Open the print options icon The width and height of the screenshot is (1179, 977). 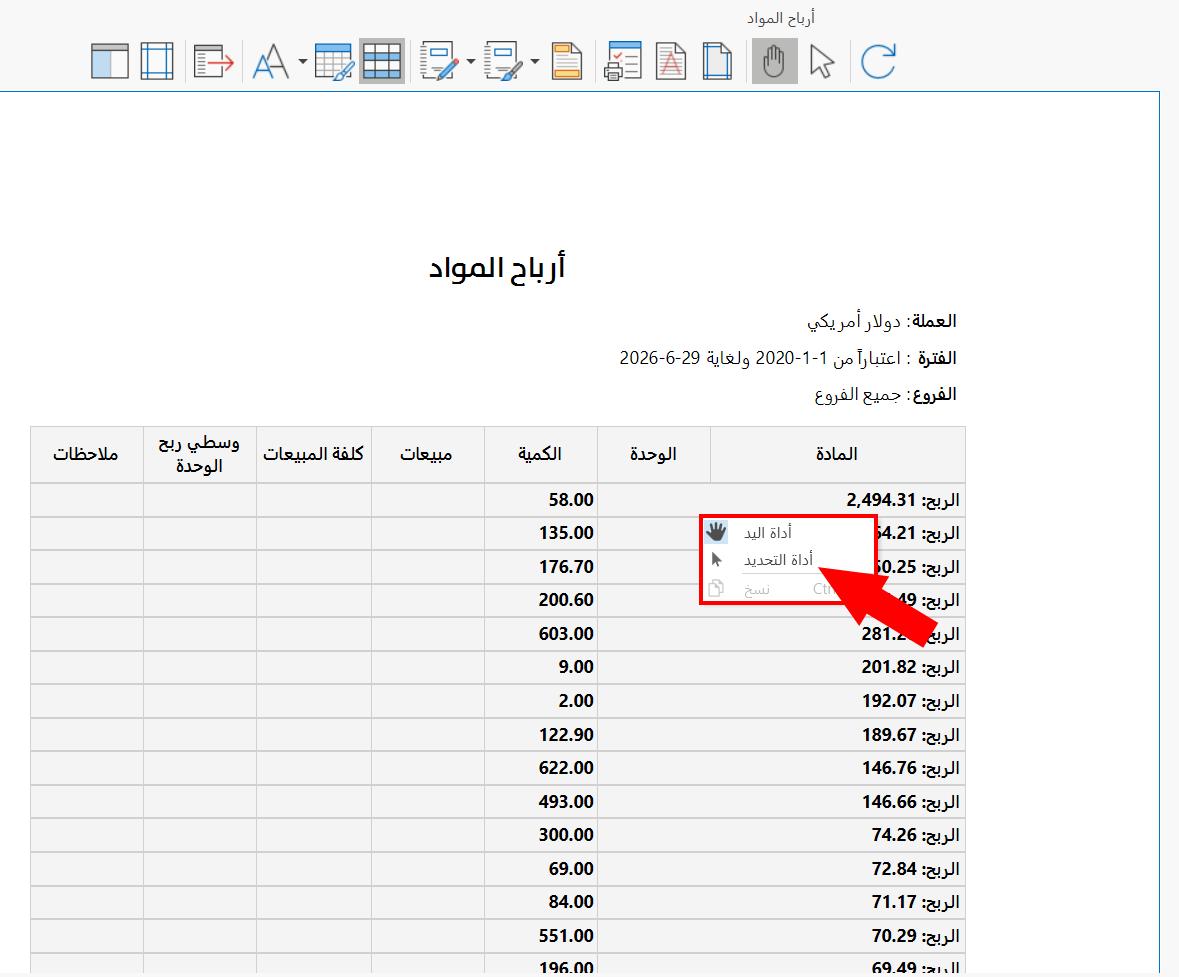click(623, 61)
